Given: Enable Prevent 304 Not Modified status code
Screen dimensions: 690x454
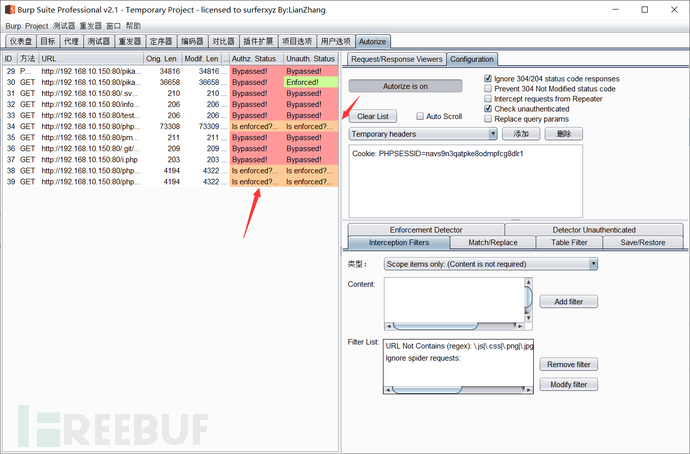Looking at the screenshot, I should click(488, 88).
